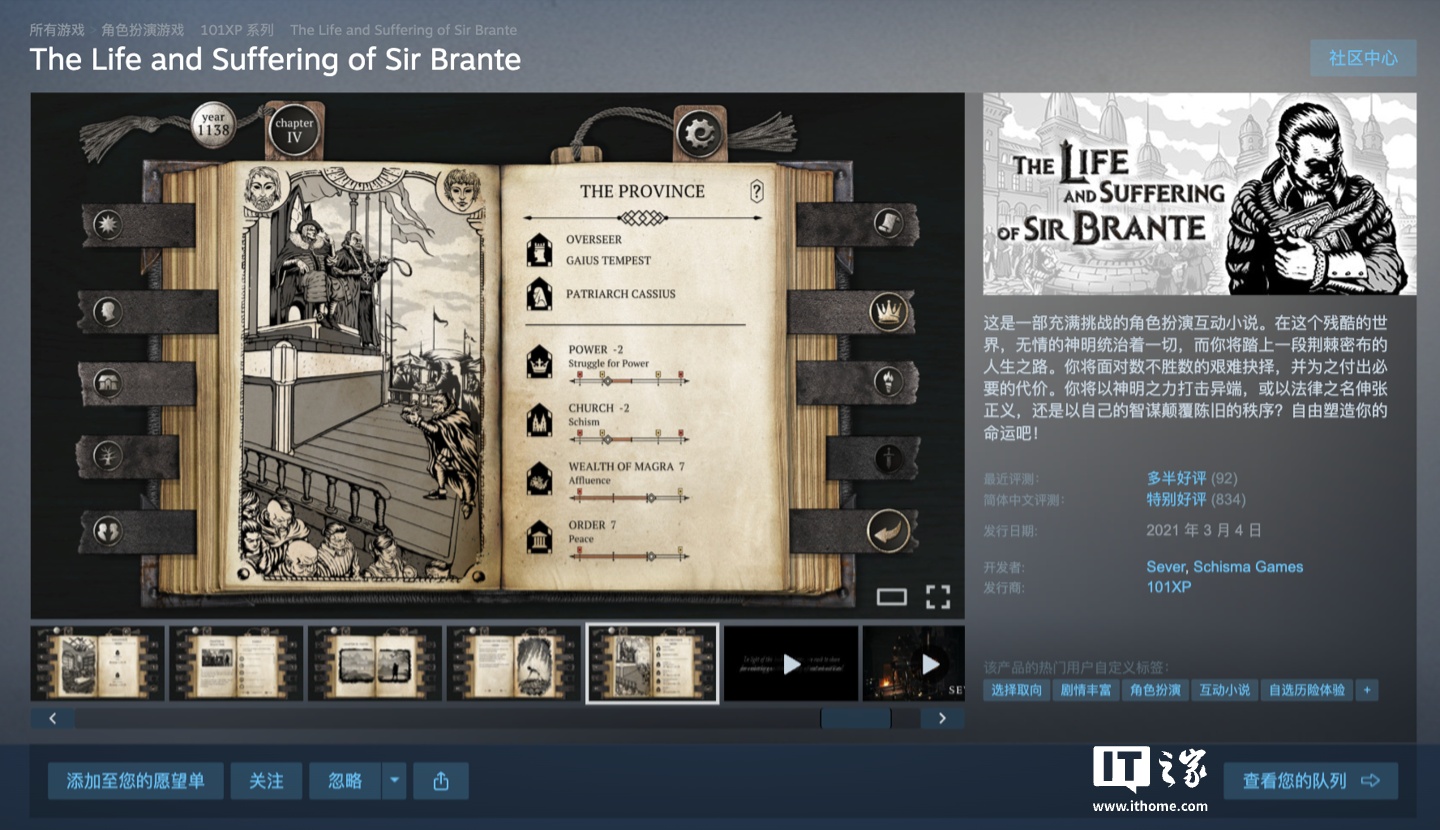Open the 101XP 系列 breadcrumb
This screenshot has width=1440, height=830.
click(237, 30)
